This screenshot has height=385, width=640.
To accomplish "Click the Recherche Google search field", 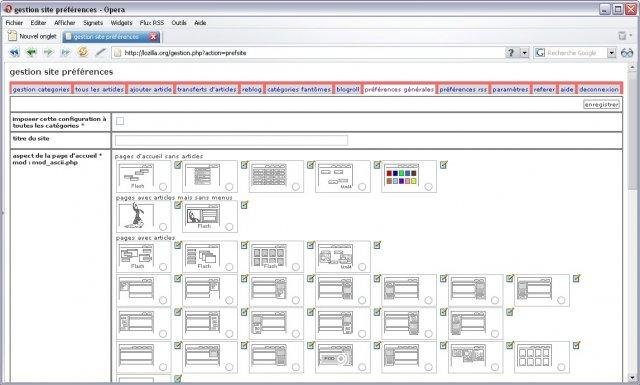I will [576, 53].
